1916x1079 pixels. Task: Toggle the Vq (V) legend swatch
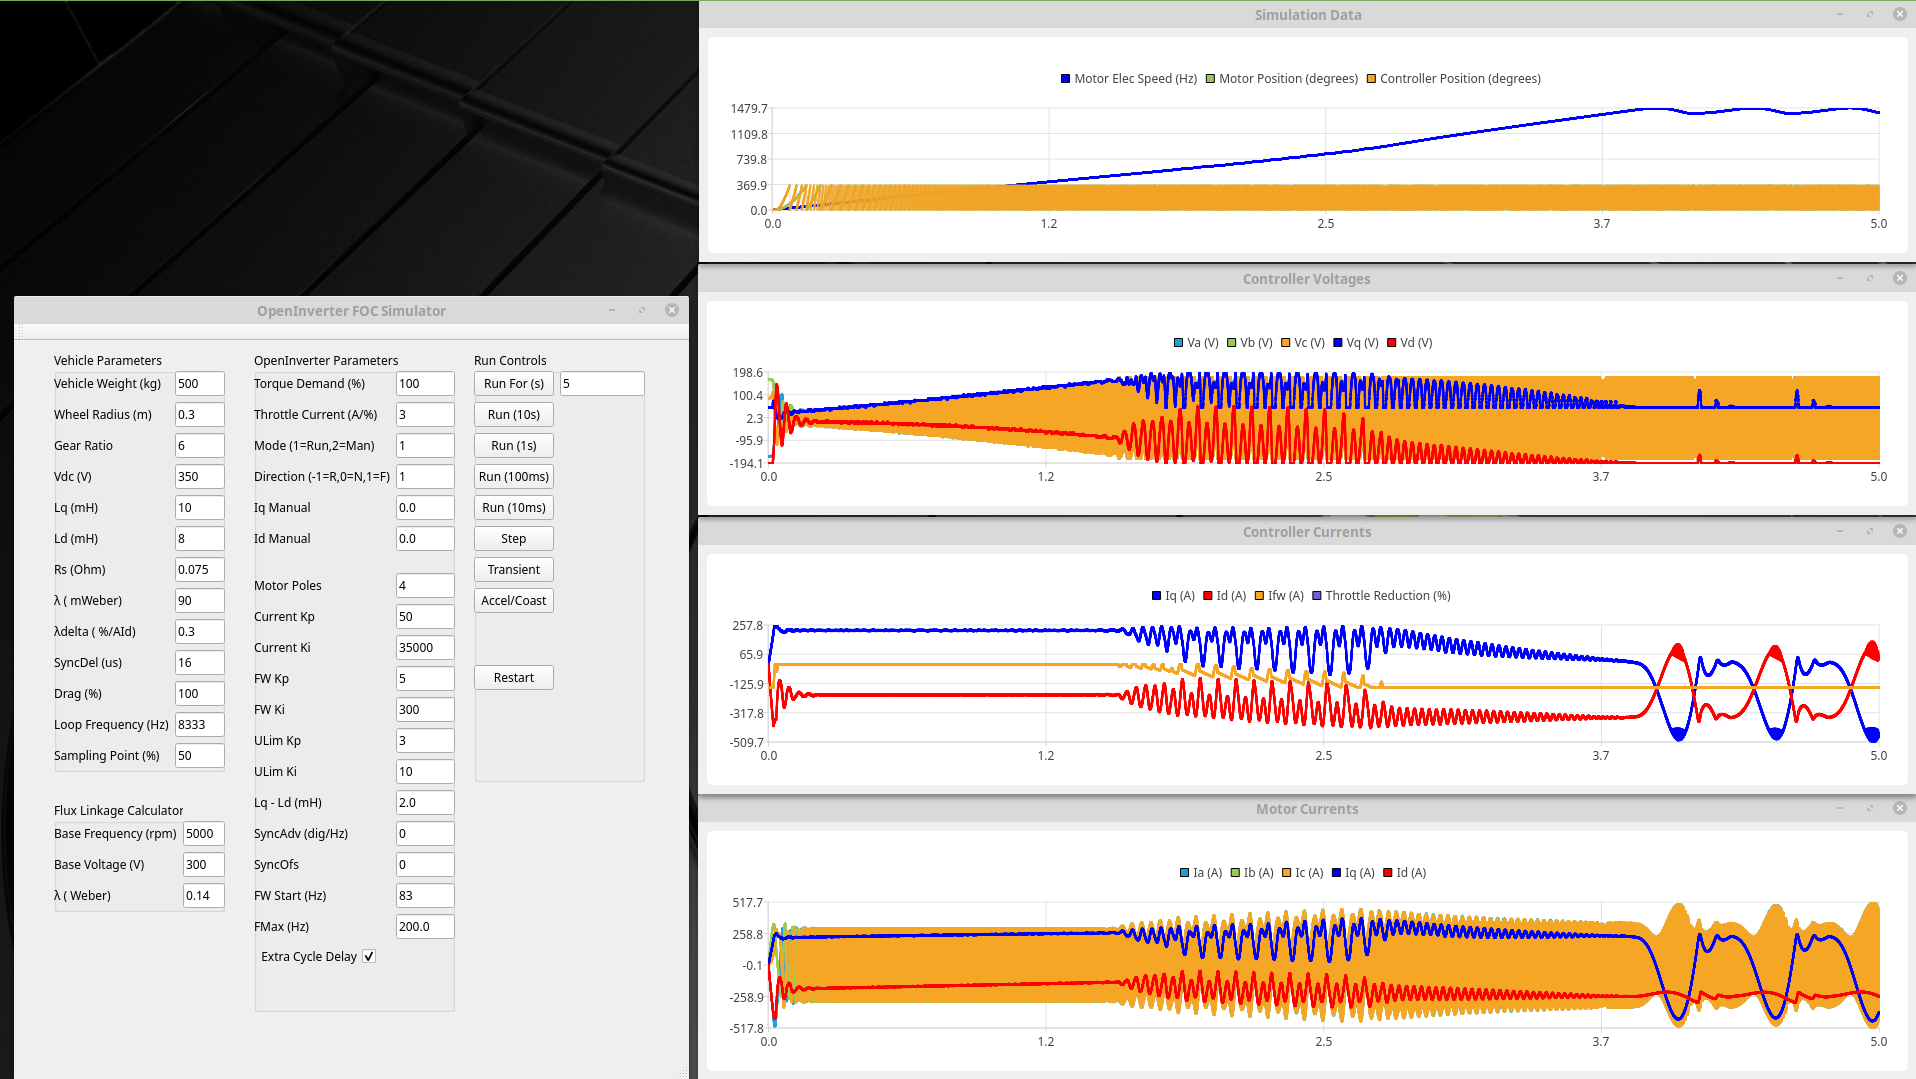point(1337,343)
